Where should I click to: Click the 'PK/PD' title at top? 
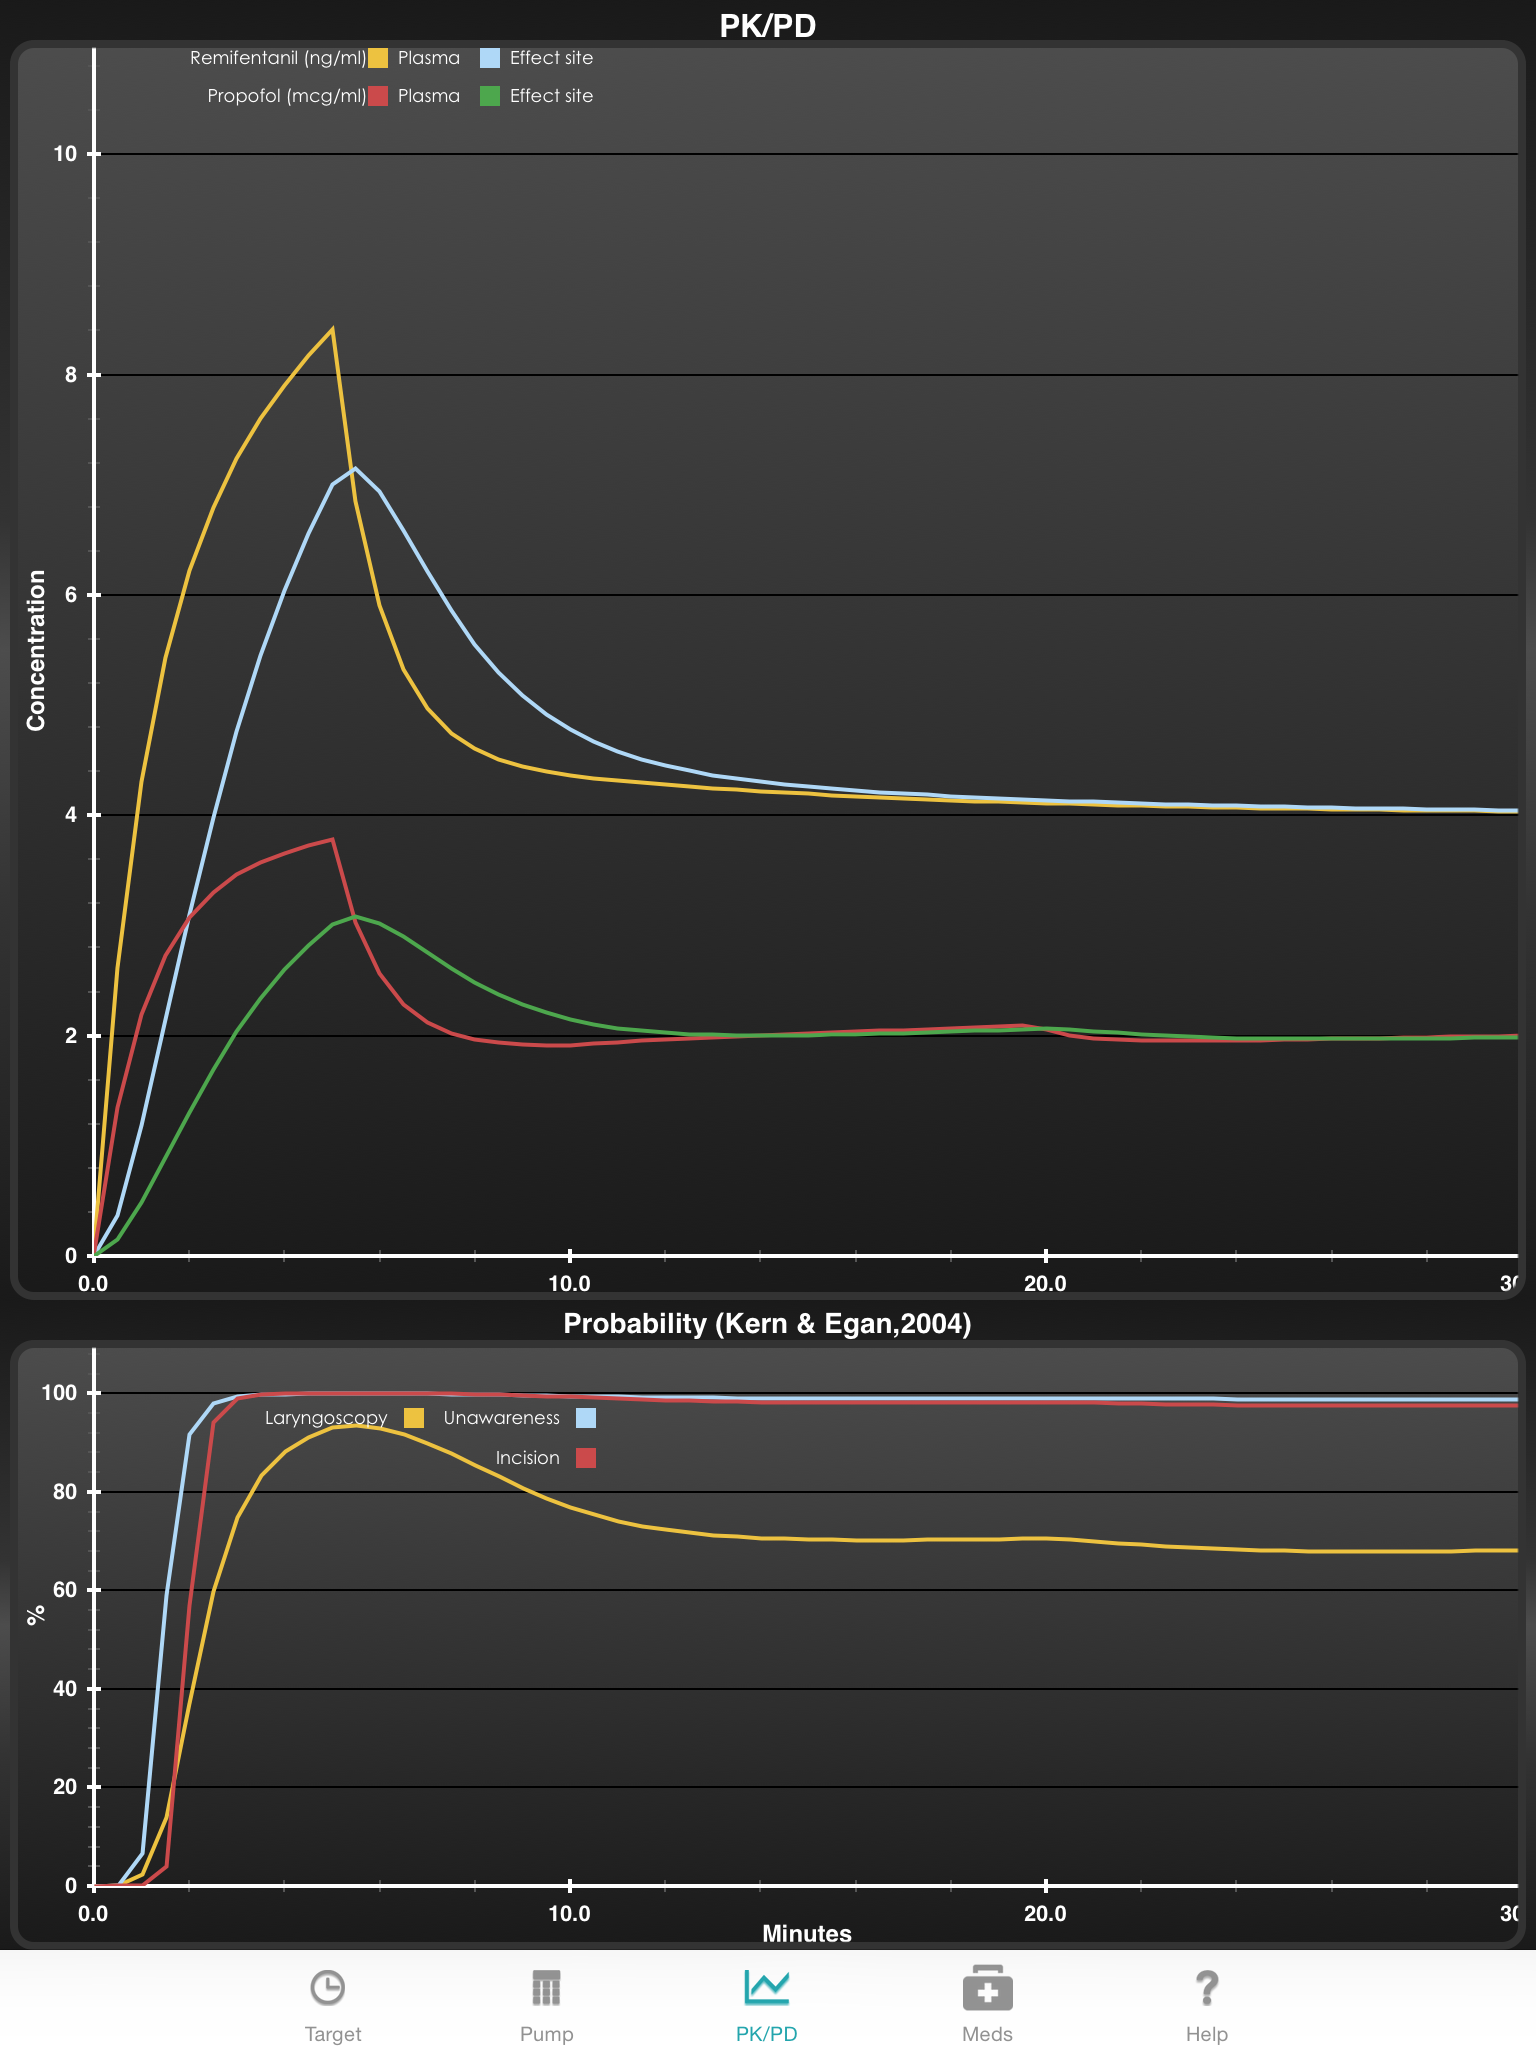[768, 25]
